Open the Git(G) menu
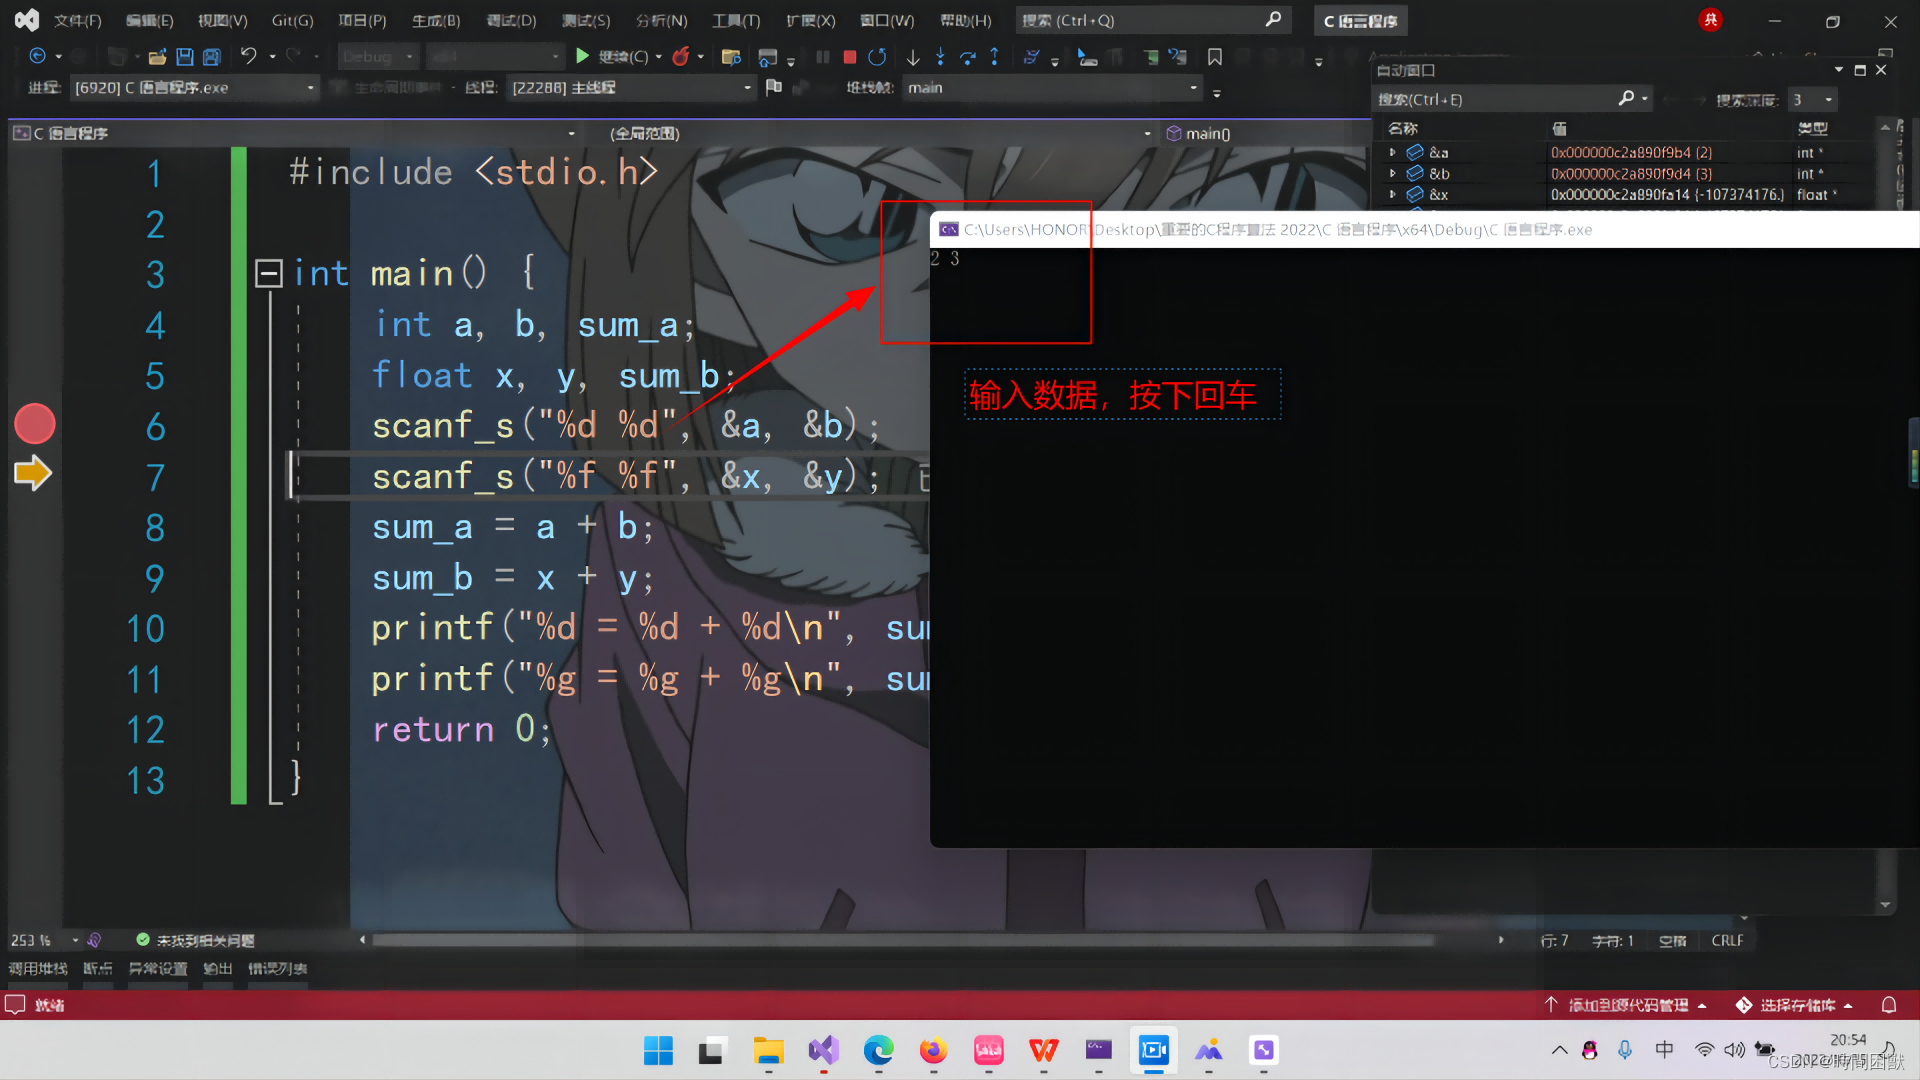 tap(292, 20)
